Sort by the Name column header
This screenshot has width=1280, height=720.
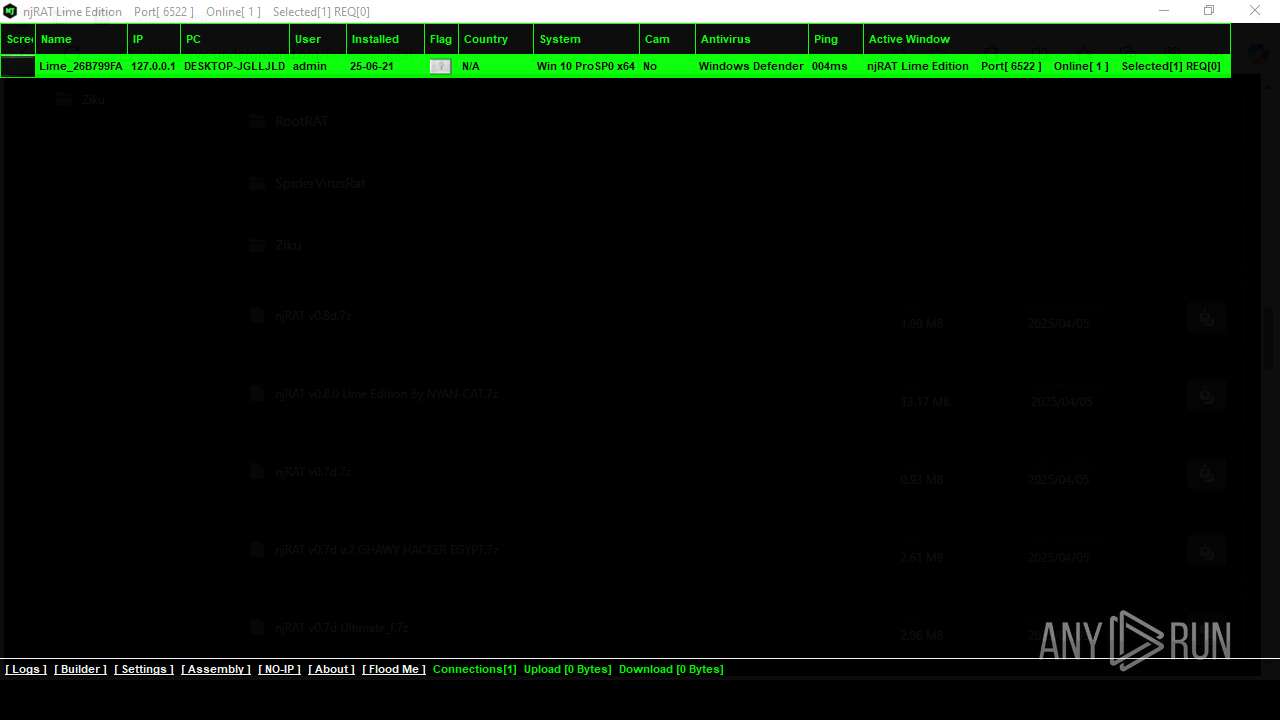coord(82,39)
